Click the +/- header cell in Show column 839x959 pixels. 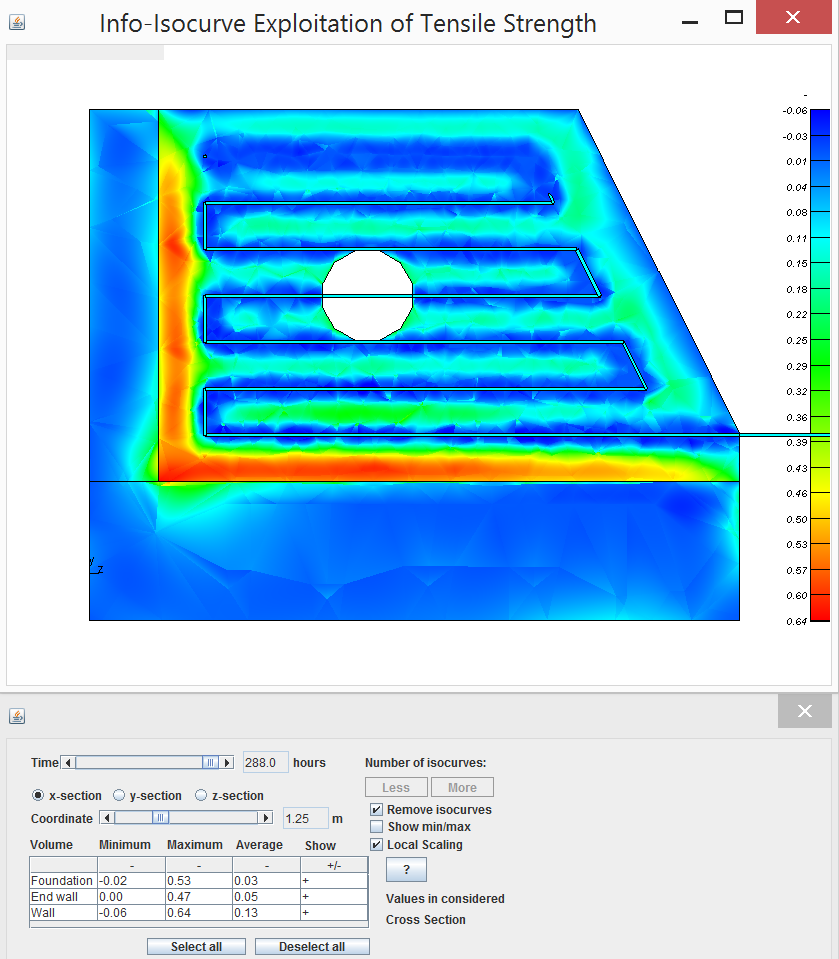click(334, 865)
